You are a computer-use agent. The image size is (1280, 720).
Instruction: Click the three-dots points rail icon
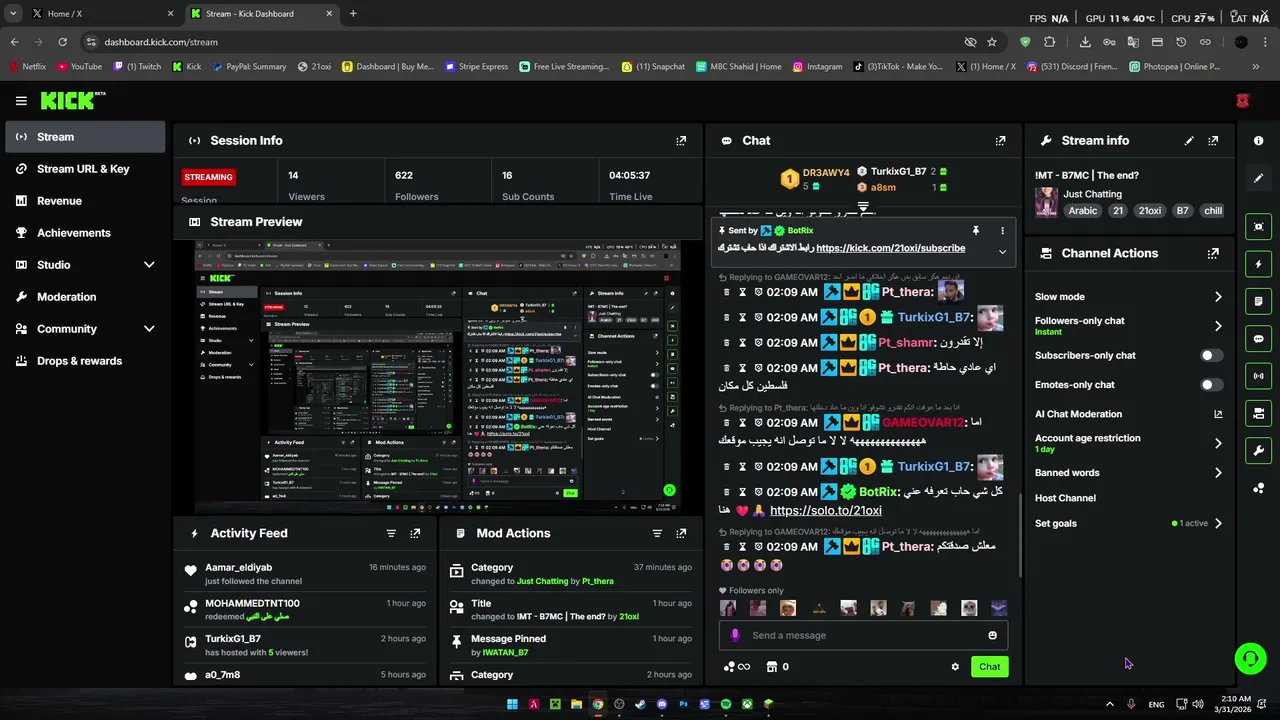click(1259, 488)
